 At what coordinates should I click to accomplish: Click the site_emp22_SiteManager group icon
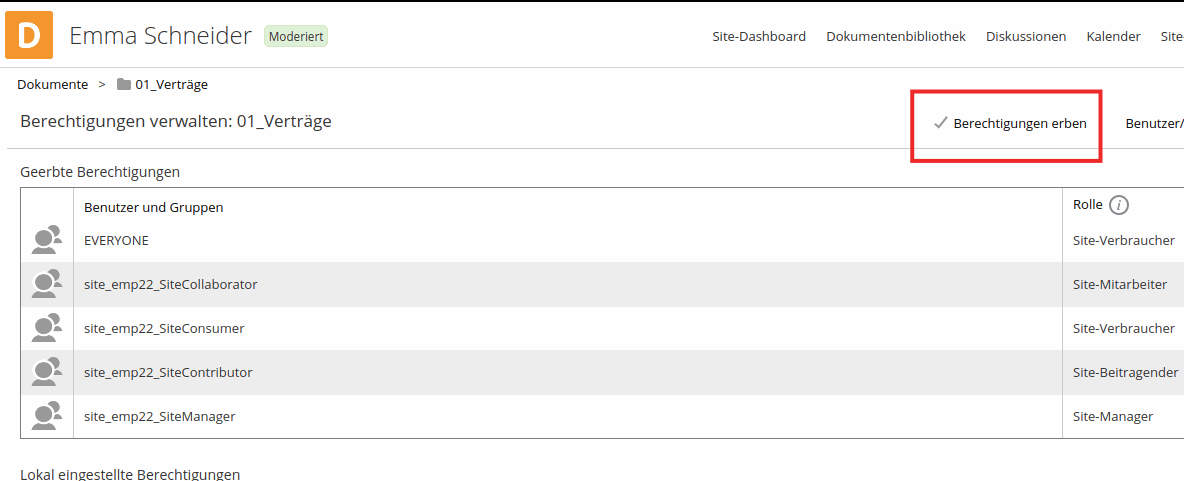click(47, 417)
